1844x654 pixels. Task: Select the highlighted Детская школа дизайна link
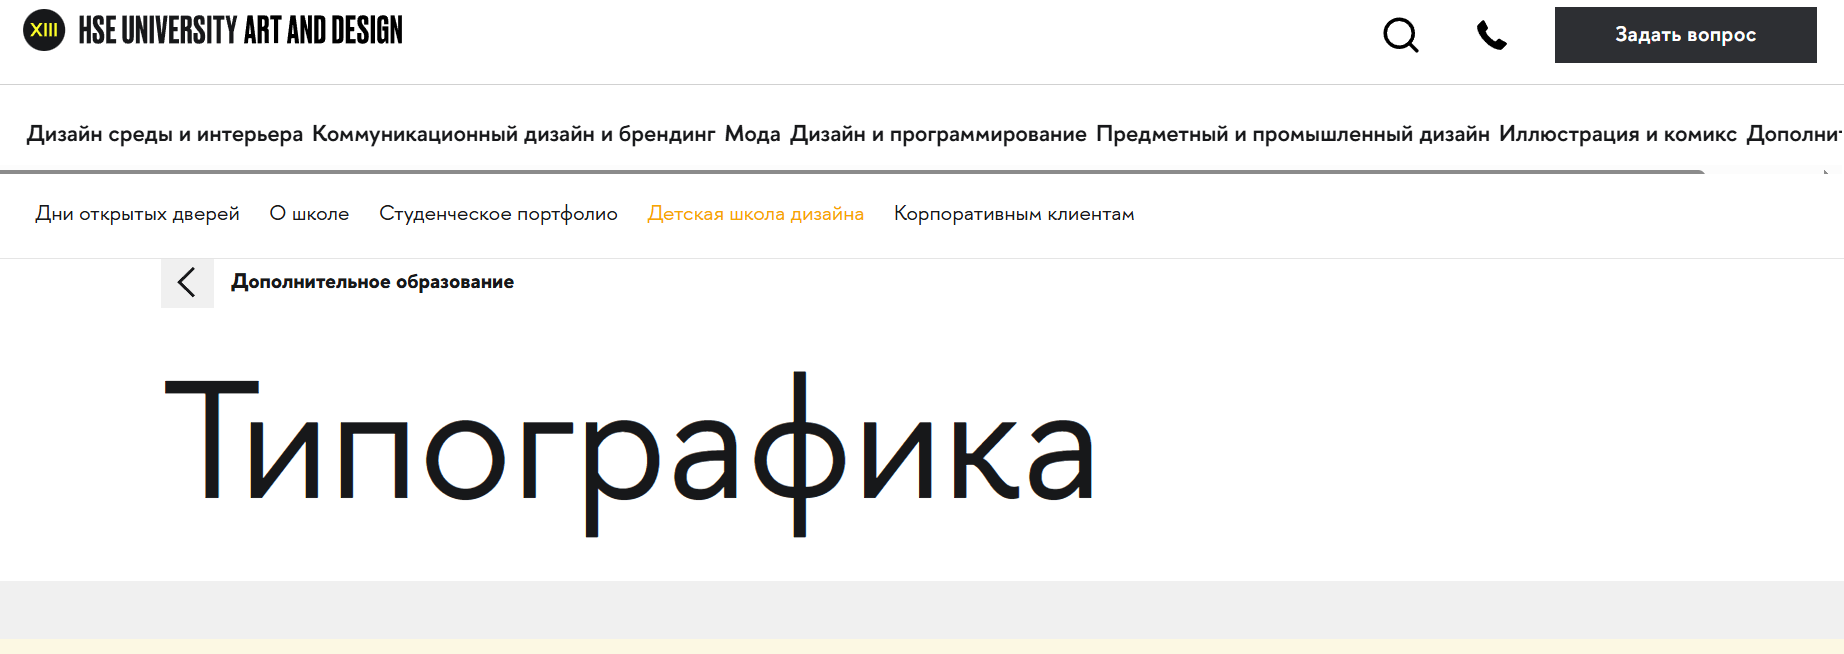point(755,214)
